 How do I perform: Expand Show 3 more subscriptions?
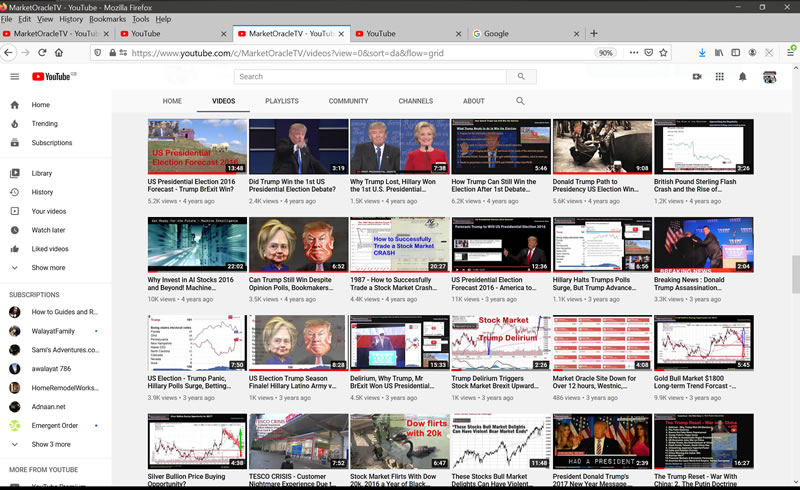(x=51, y=444)
